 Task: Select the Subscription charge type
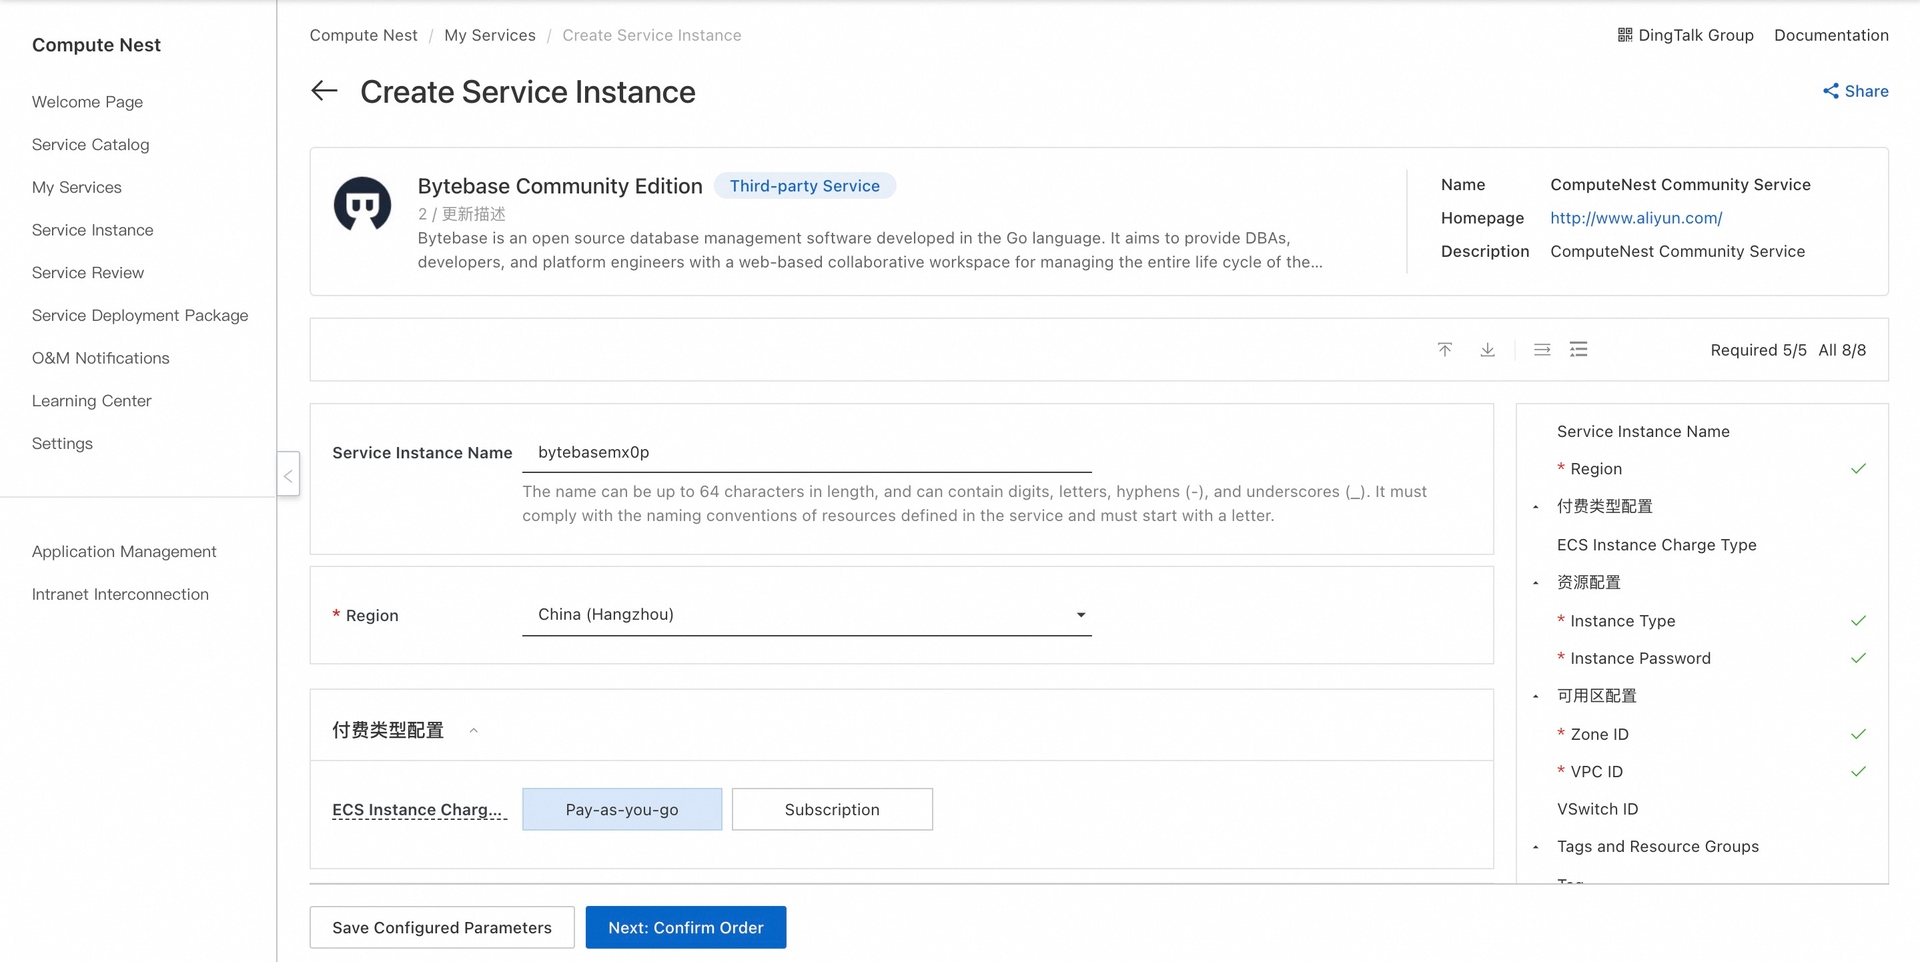(832, 809)
